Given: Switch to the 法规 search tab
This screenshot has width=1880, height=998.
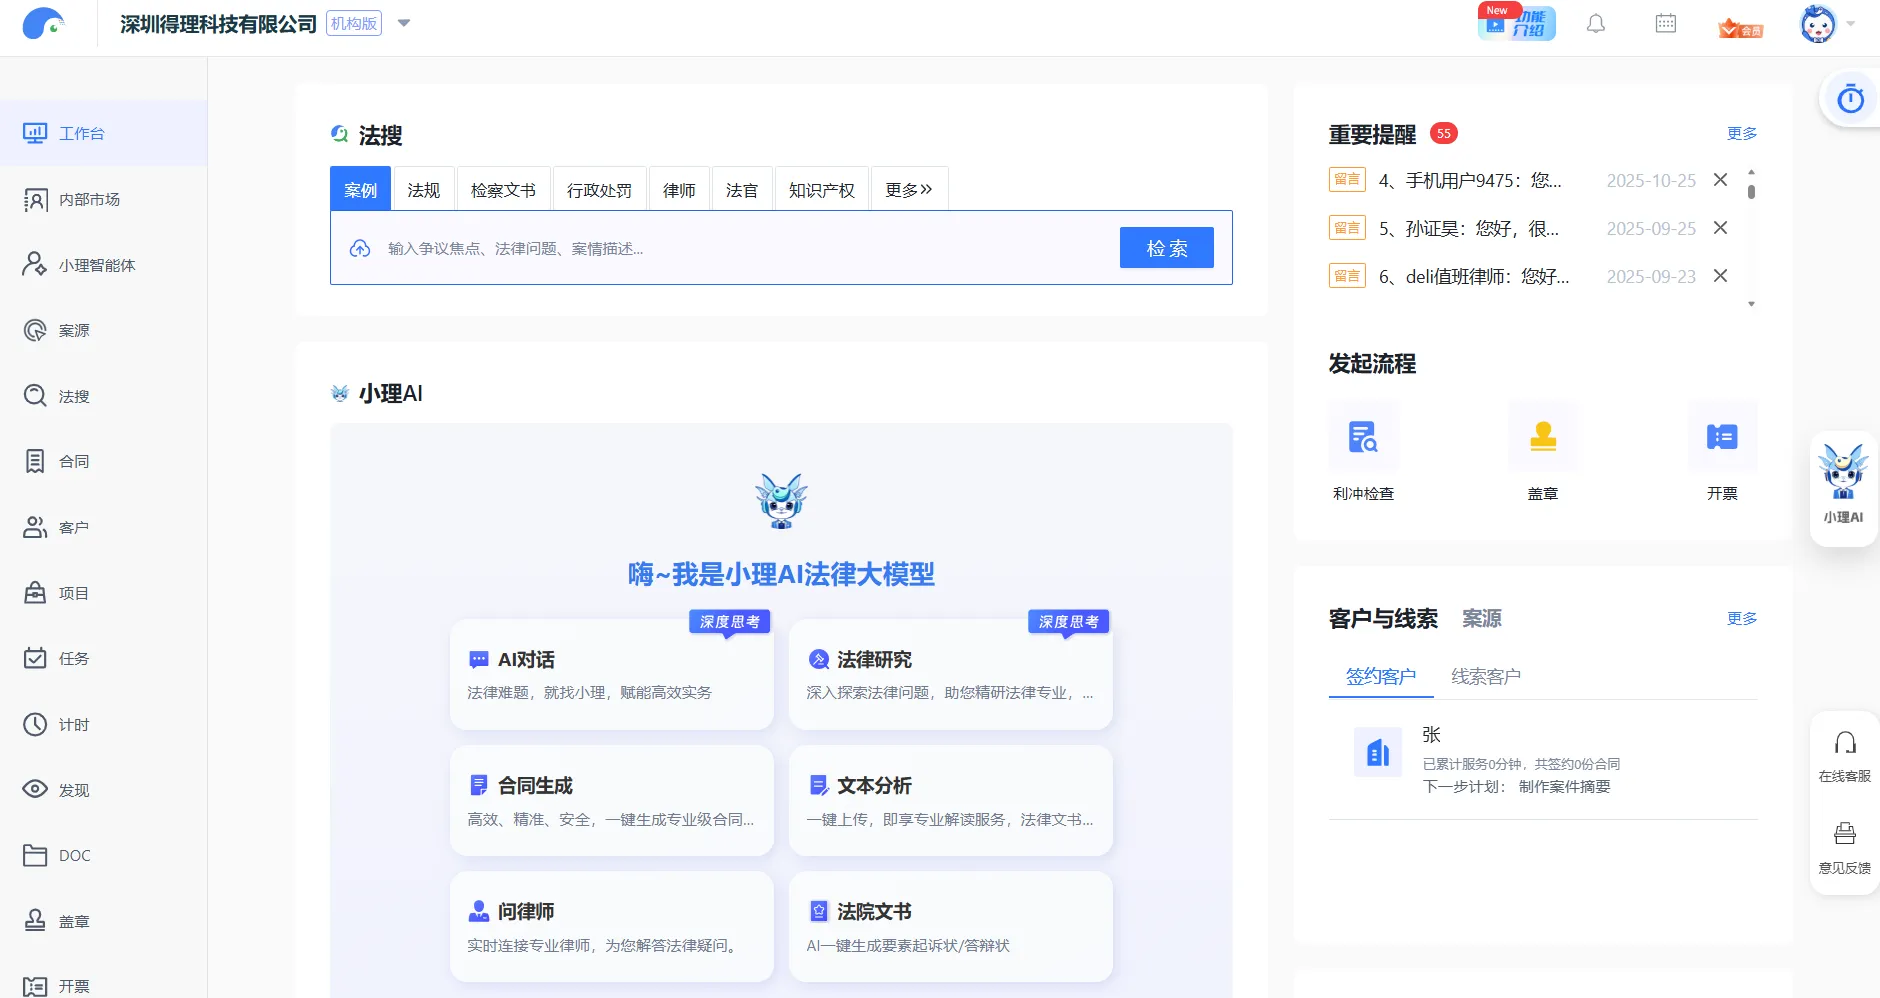Looking at the screenshot, I should pyautogui.click(x=424, y=190).
